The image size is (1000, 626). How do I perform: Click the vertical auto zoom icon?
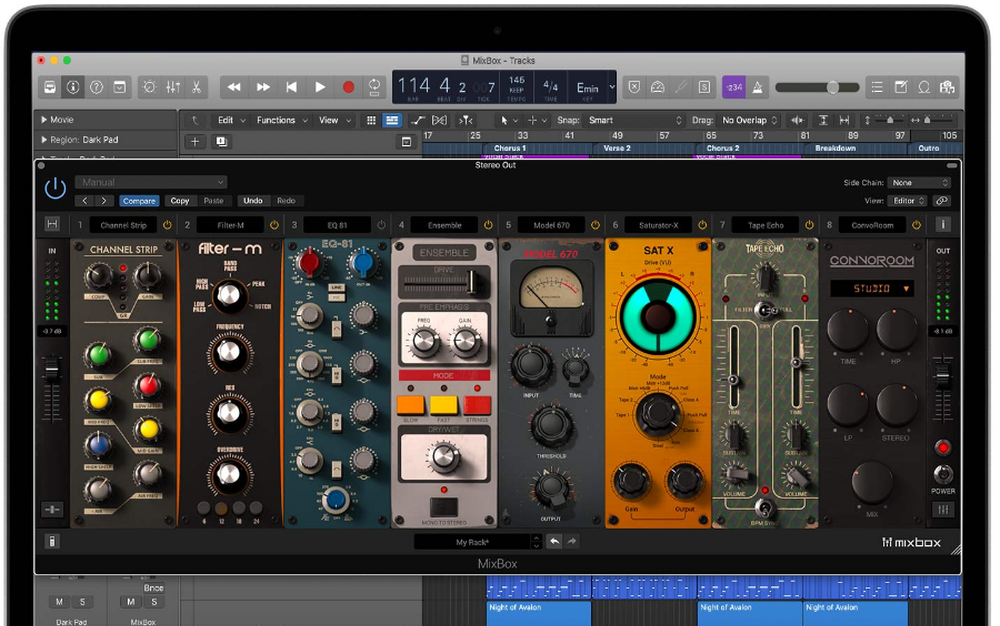pyautogui.click(x=823, y=120)
